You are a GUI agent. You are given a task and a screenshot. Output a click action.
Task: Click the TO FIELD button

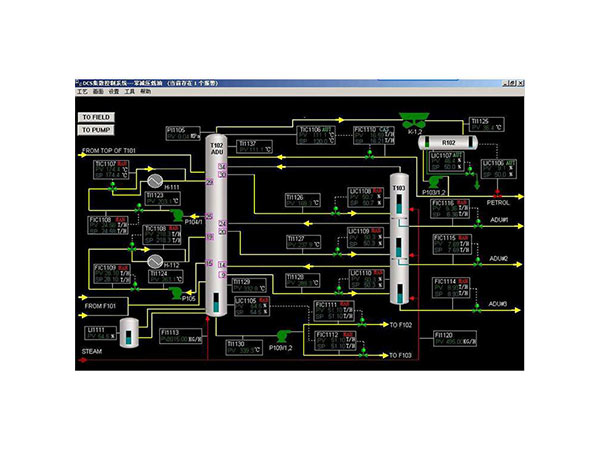[95, 116]
